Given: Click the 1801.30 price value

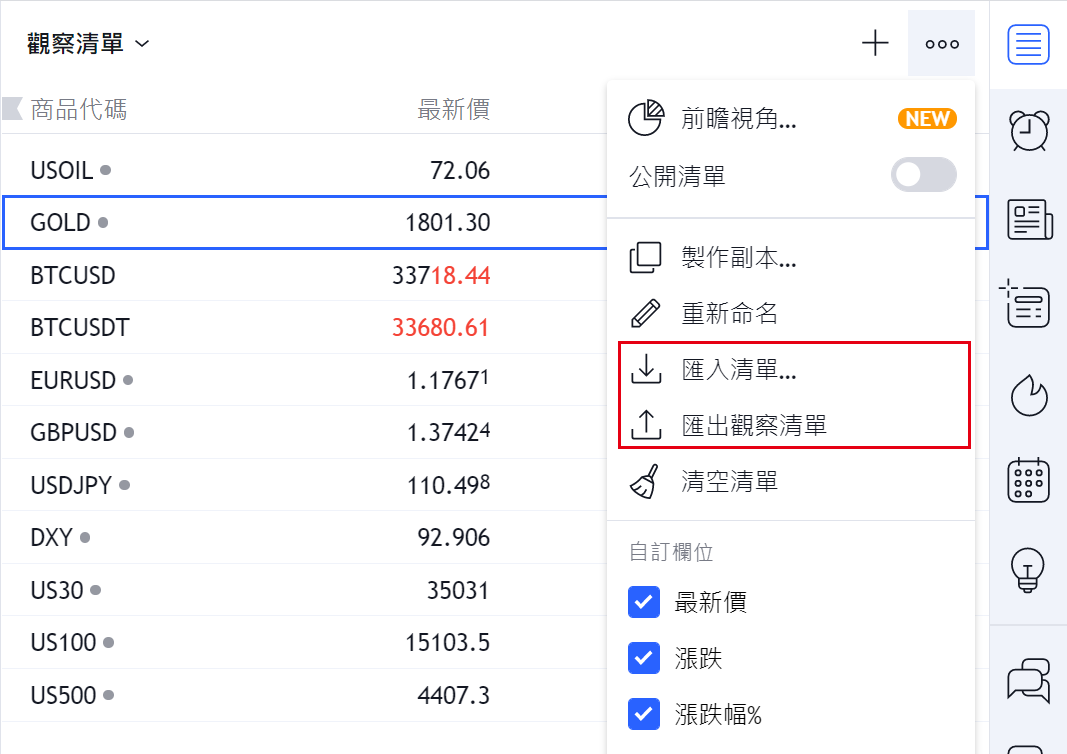Looking at the screenshot, I should click(x=448, y=223).
